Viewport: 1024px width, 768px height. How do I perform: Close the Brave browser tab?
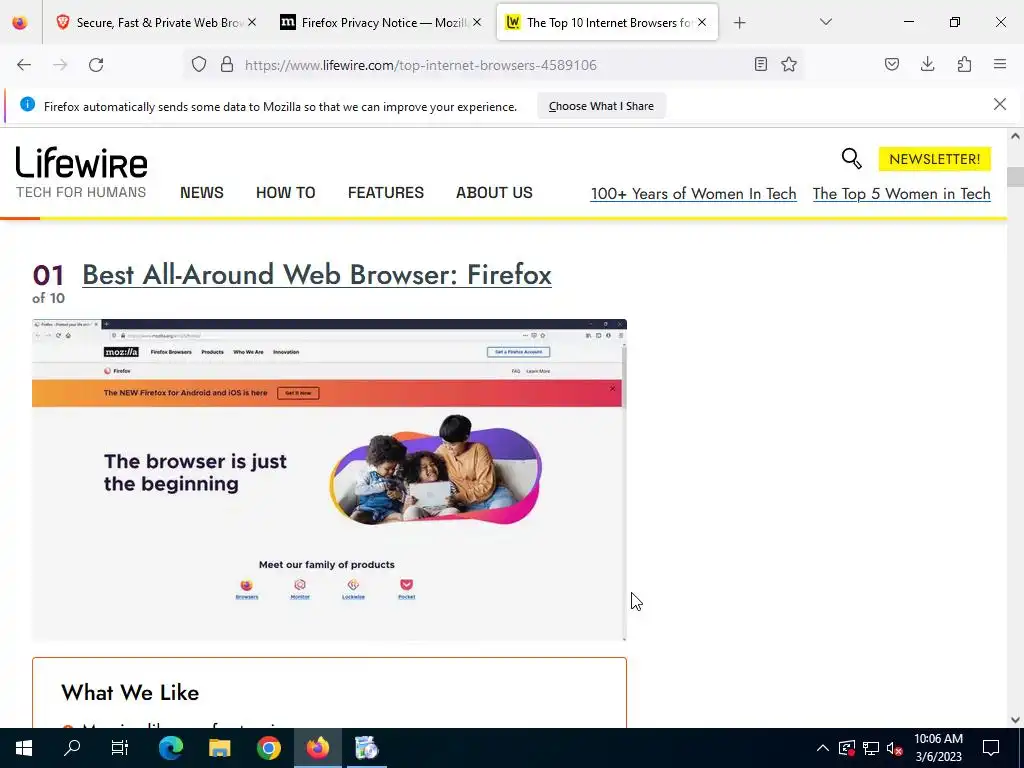252,22
